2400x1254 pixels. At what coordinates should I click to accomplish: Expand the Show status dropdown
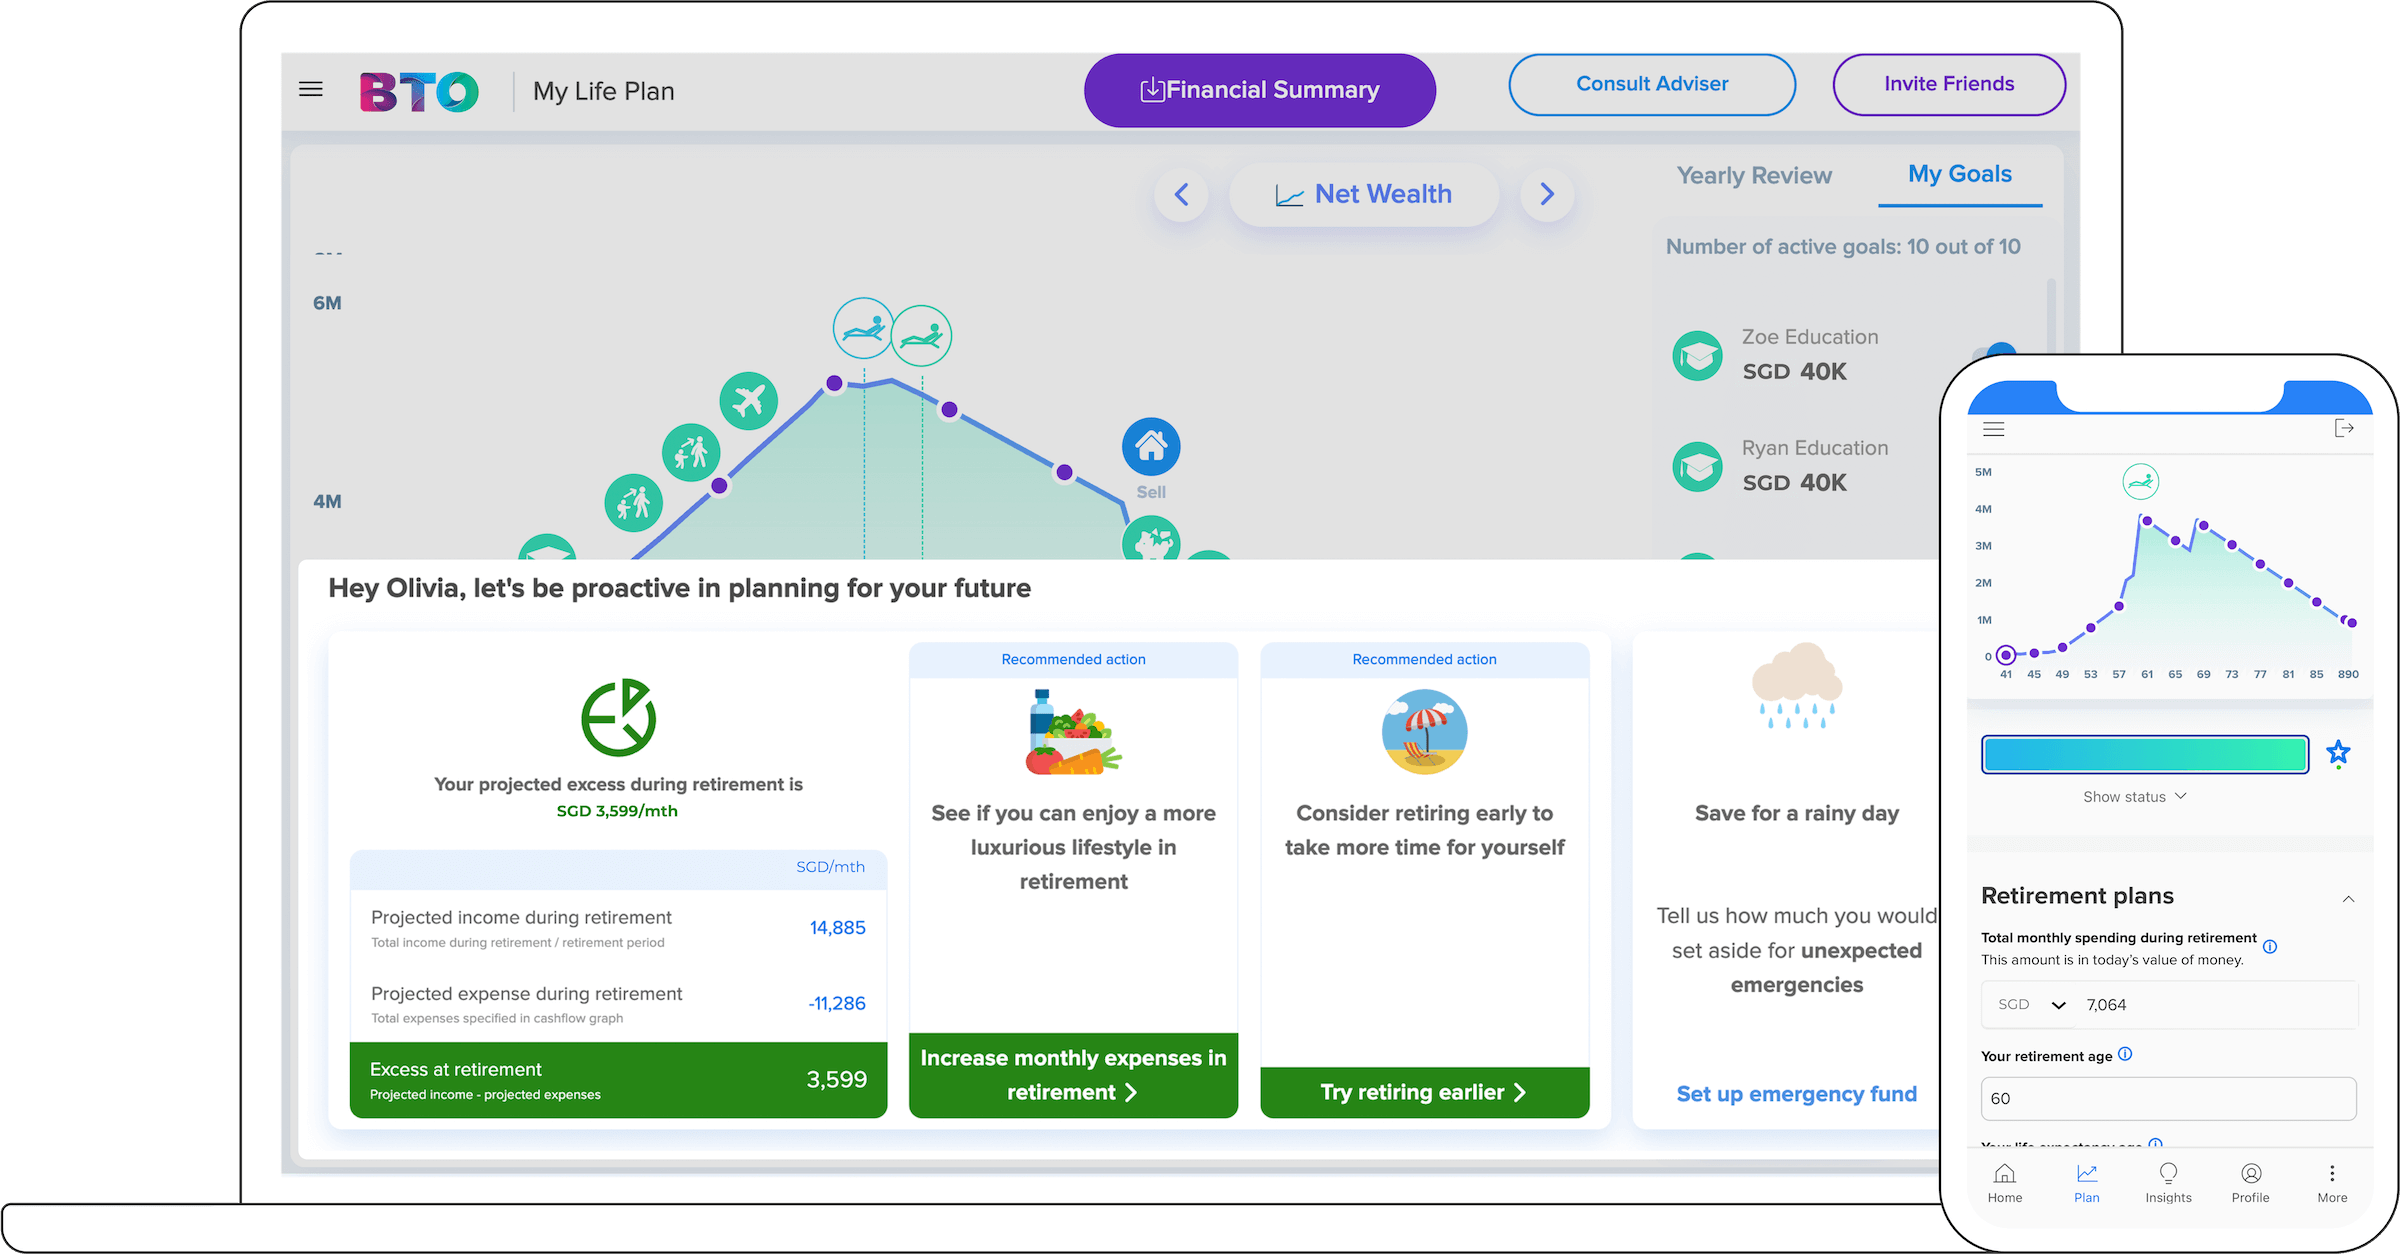click(2134, 797)
